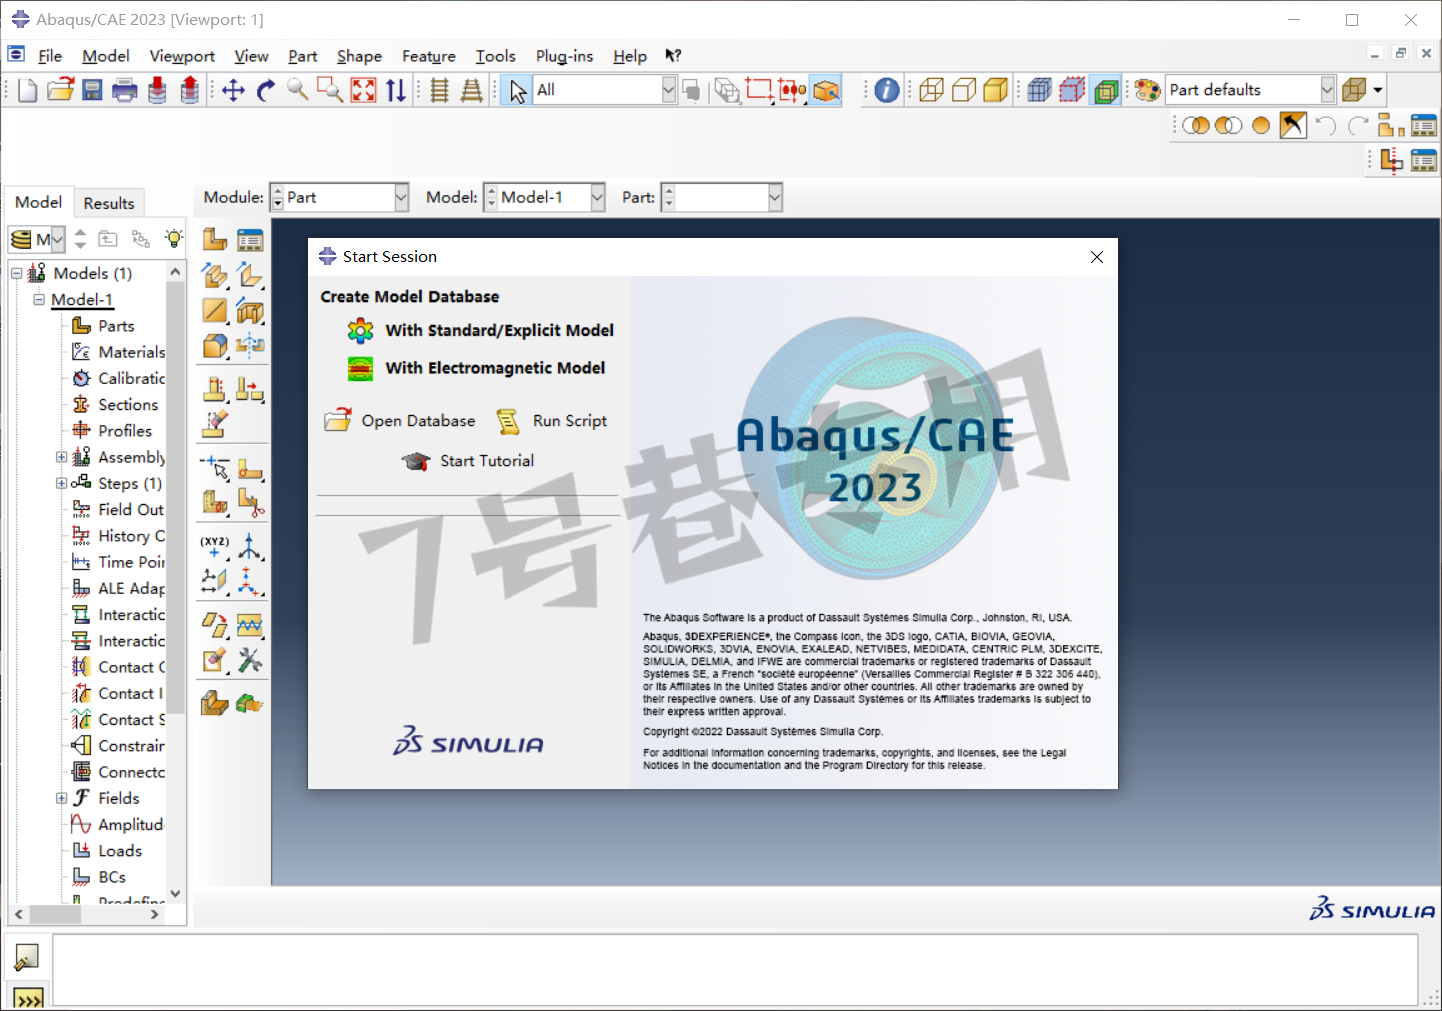Open the Plug-ins menu

coord(564,56)
